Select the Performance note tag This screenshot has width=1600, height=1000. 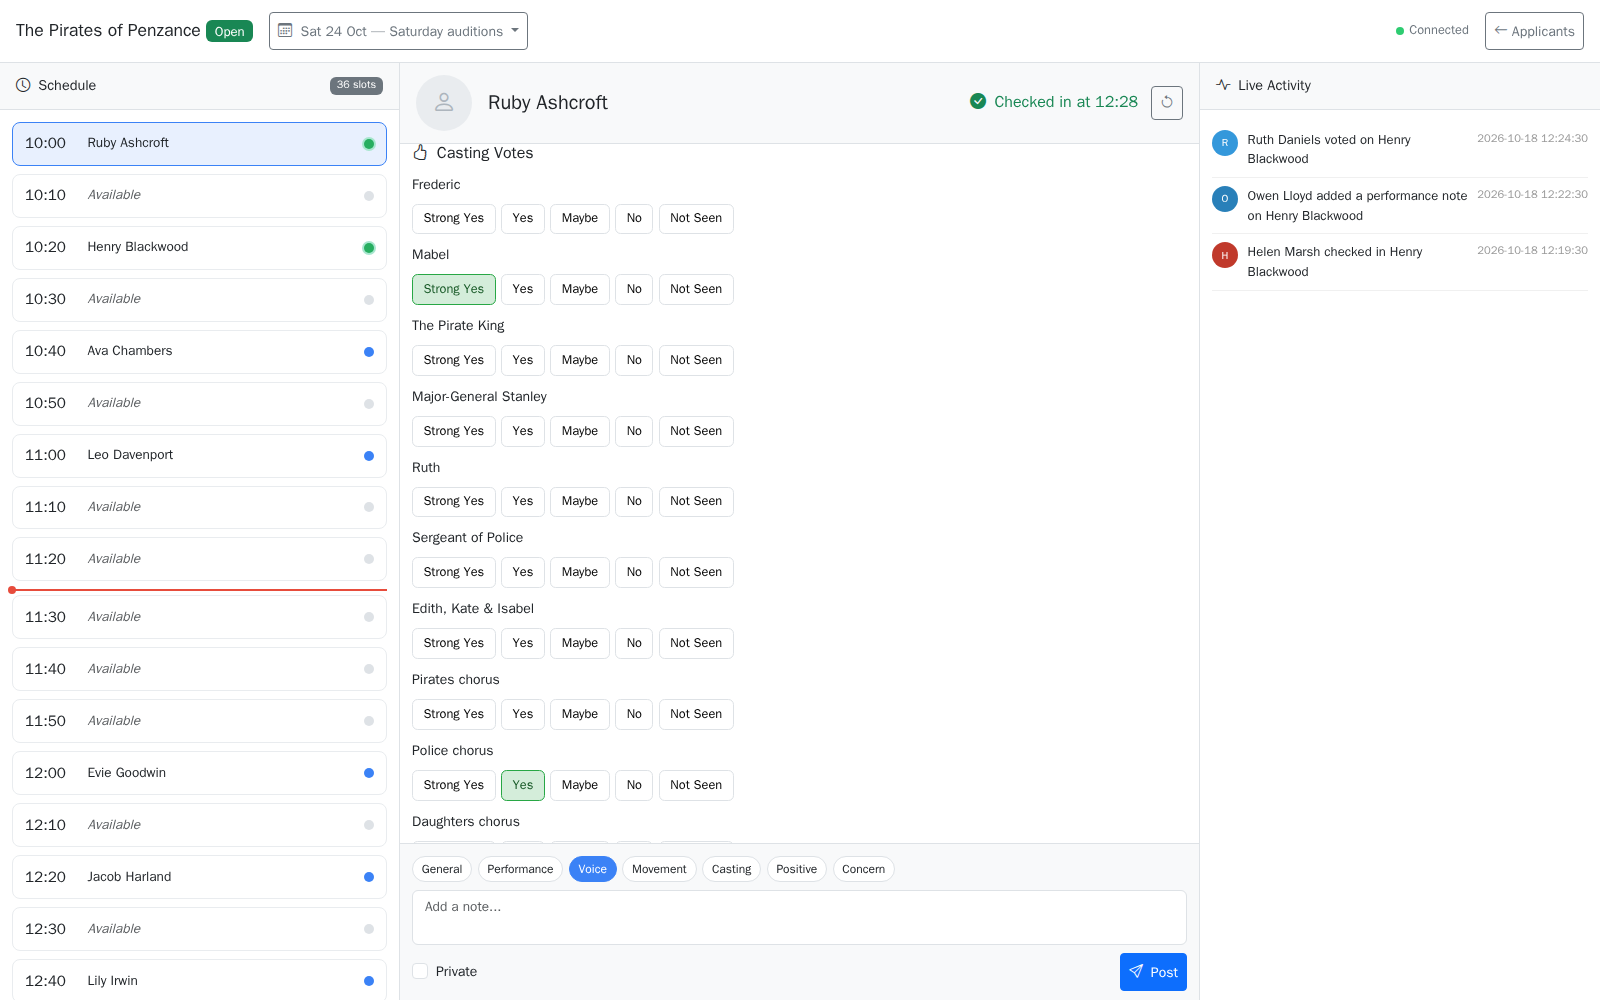click(520, 869)
